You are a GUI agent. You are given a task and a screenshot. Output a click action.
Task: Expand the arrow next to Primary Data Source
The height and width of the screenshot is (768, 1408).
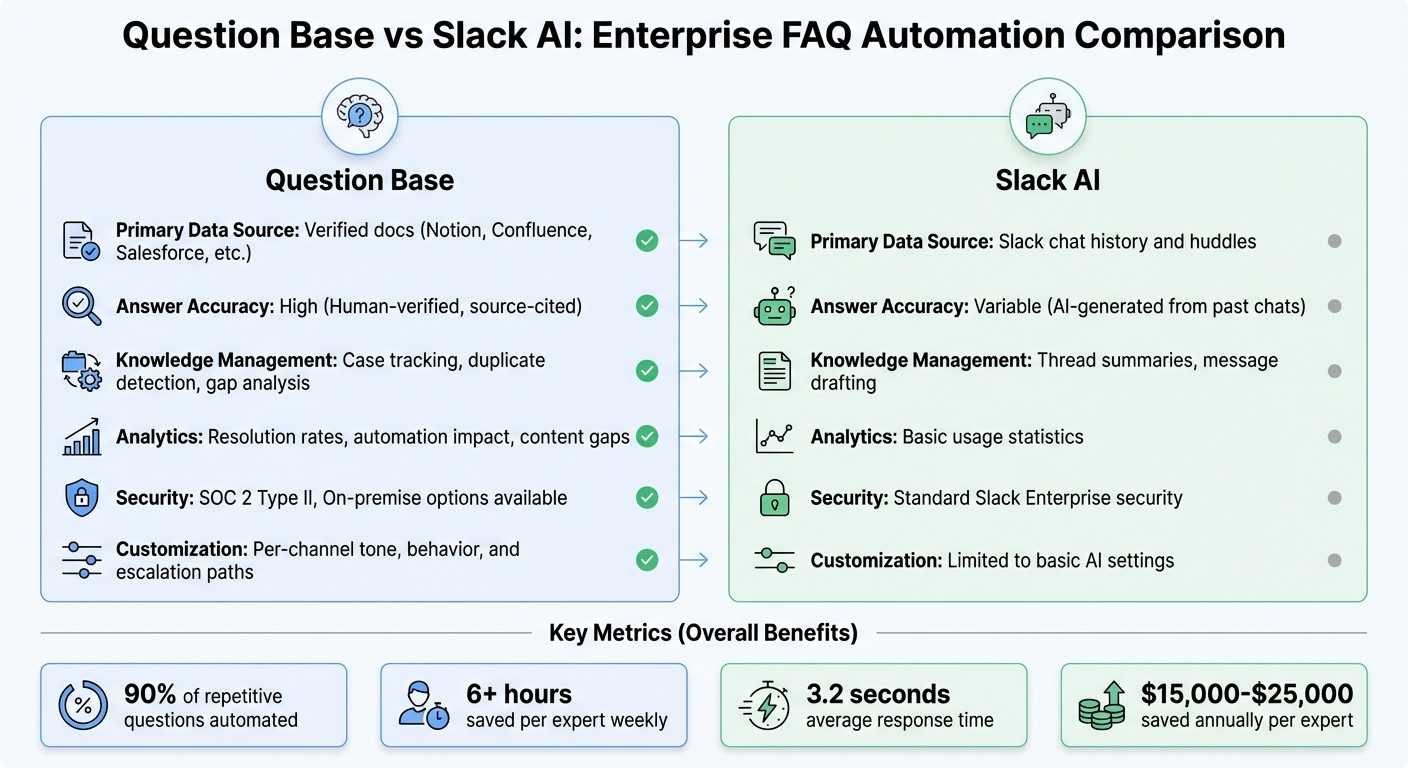[702, 240]
